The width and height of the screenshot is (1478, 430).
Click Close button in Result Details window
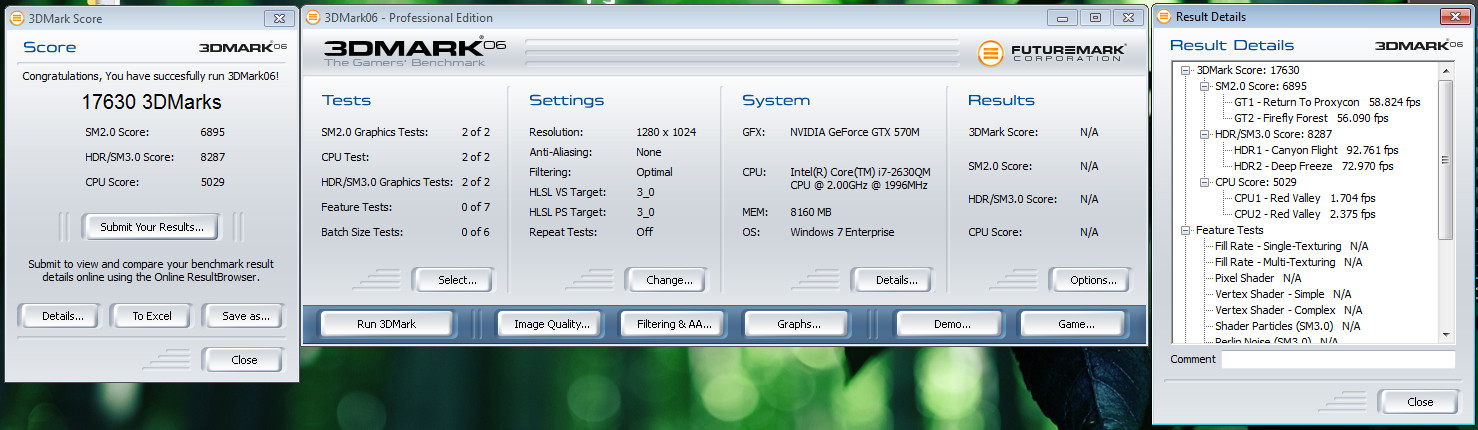pos(1419,402)
